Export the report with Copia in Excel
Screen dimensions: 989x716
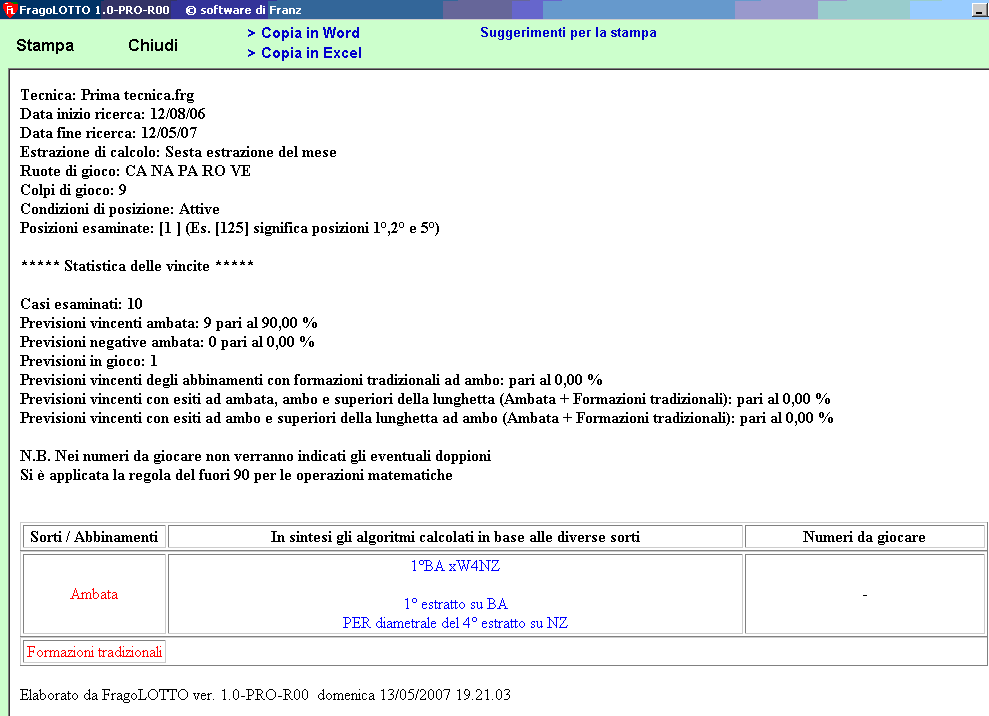point(305,53)
